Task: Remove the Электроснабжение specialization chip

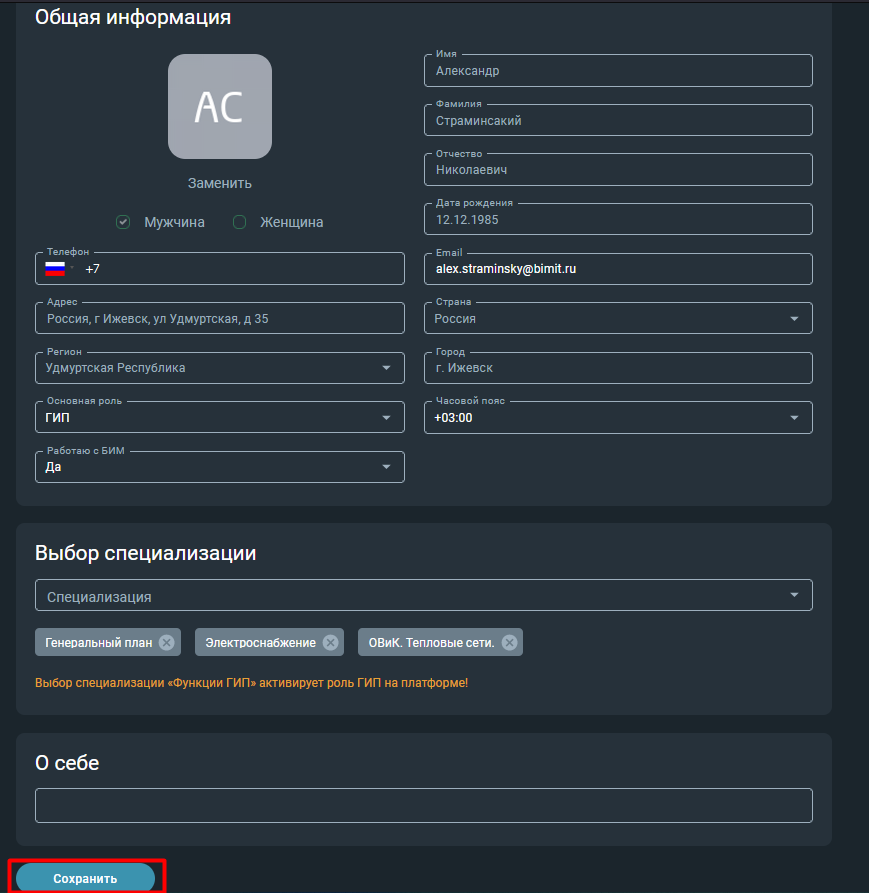Action: 330,642
